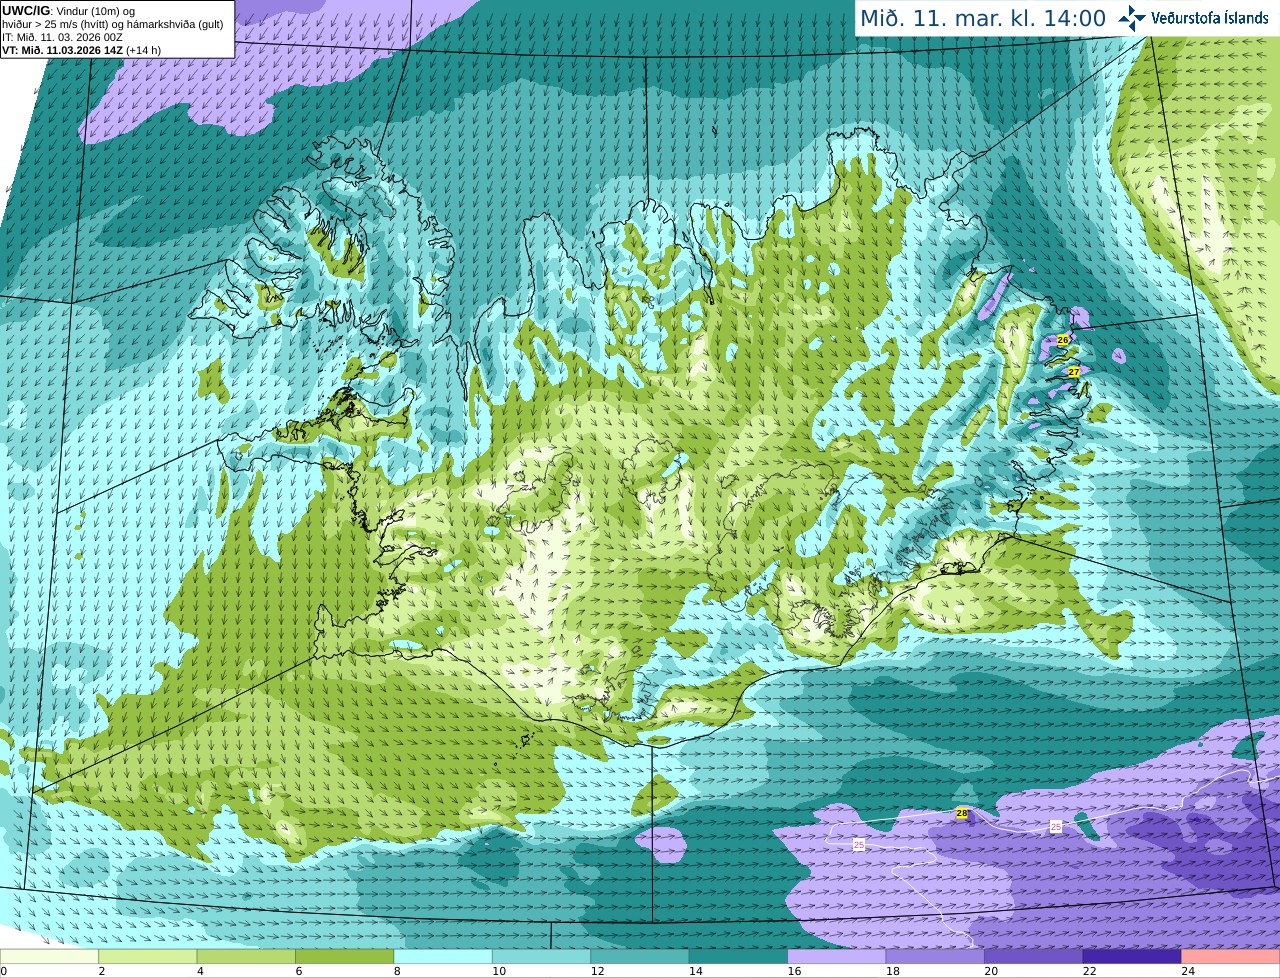Select the 16–18 m/s light purple legend swatch
The height and width of the screenshot is (978, 1280).
point(837,957)
